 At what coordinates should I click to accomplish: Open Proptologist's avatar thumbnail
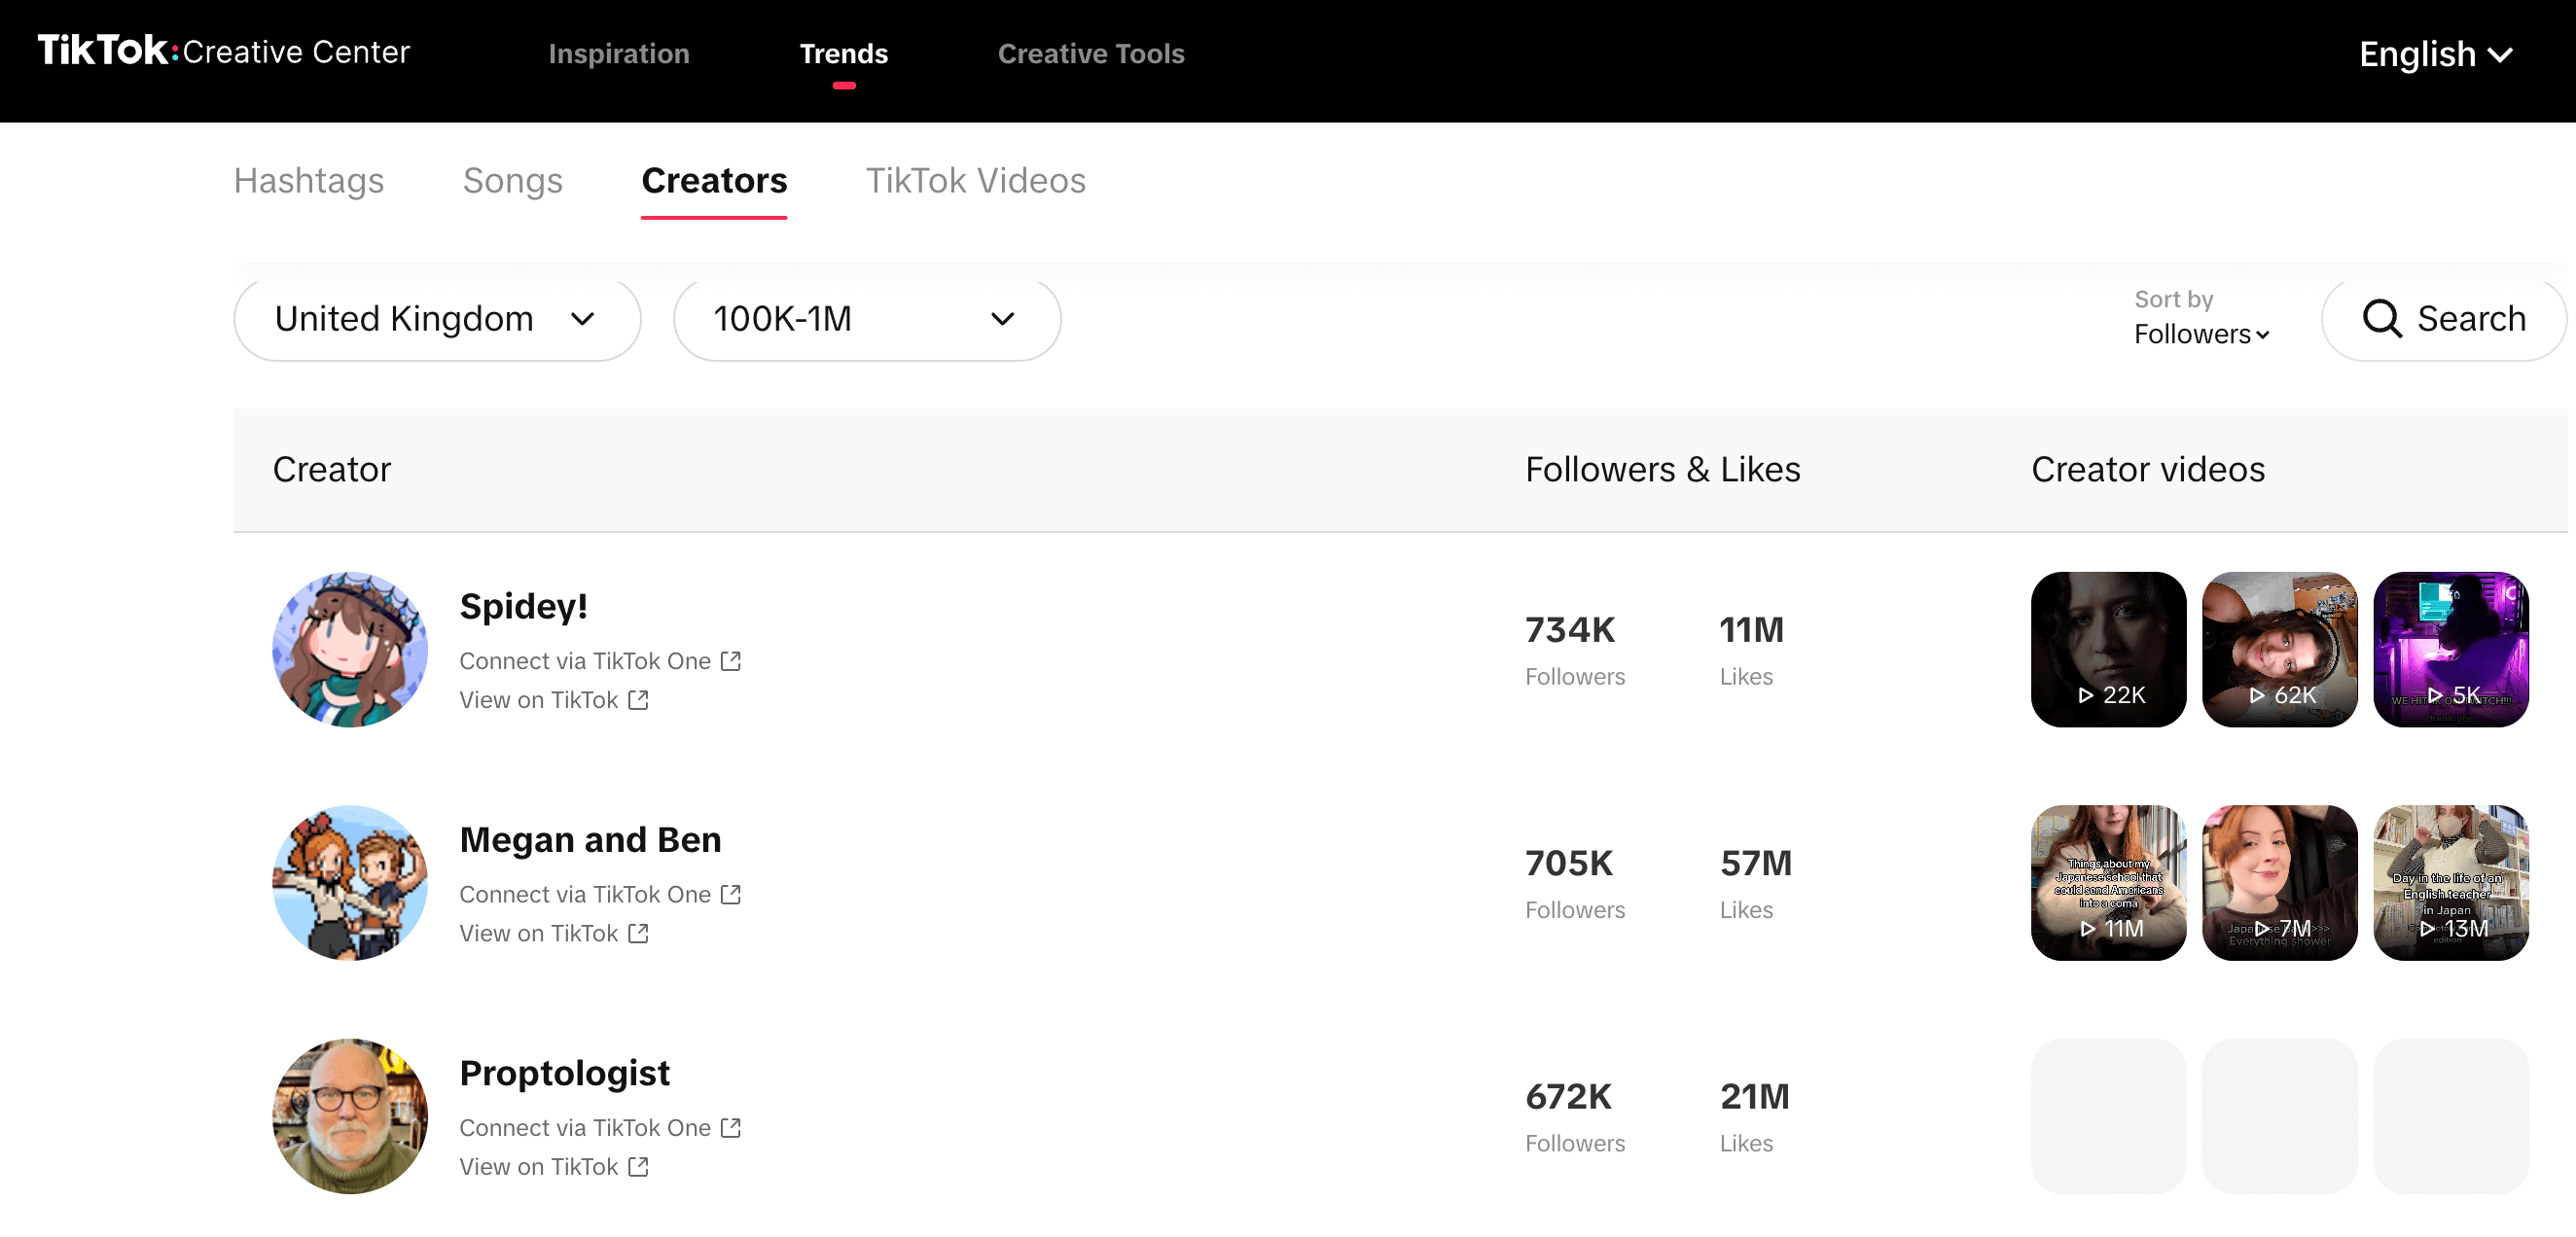point(349,1116)
